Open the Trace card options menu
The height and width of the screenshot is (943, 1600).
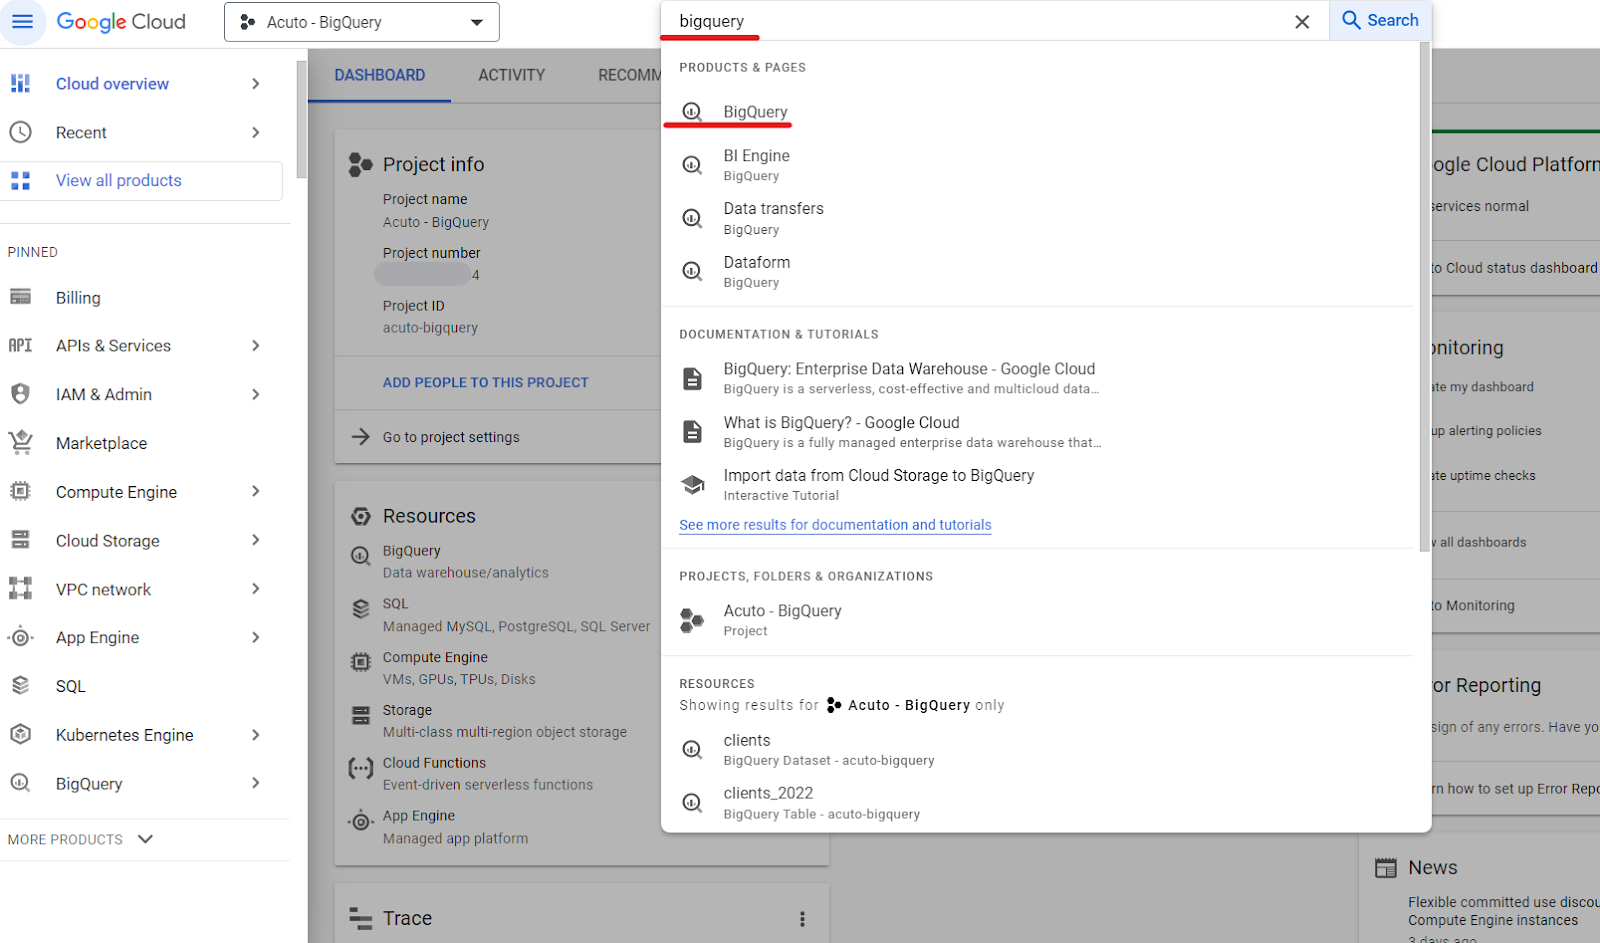pyautogui.click(x=802, y=919)
